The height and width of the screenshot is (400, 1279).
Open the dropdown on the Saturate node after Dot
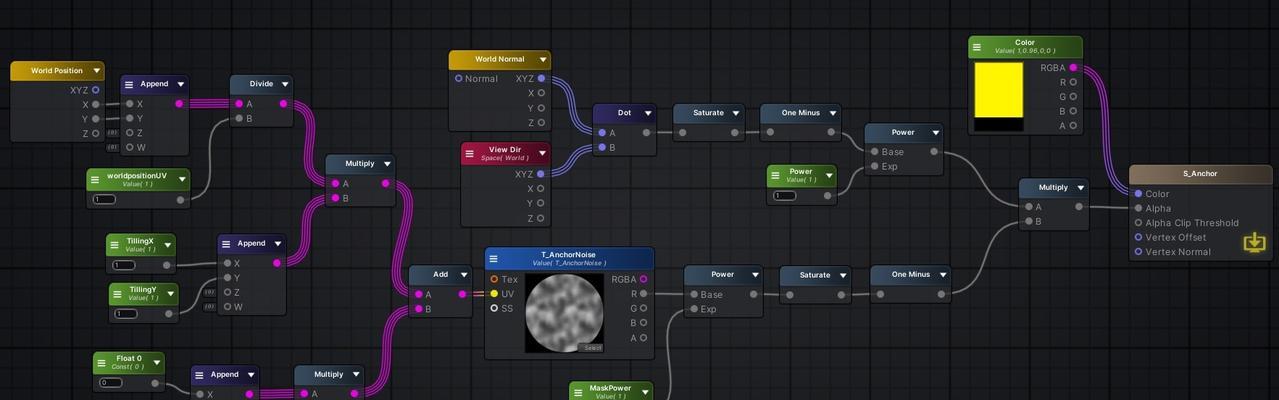pyautogui.click(x=736, y=113)
